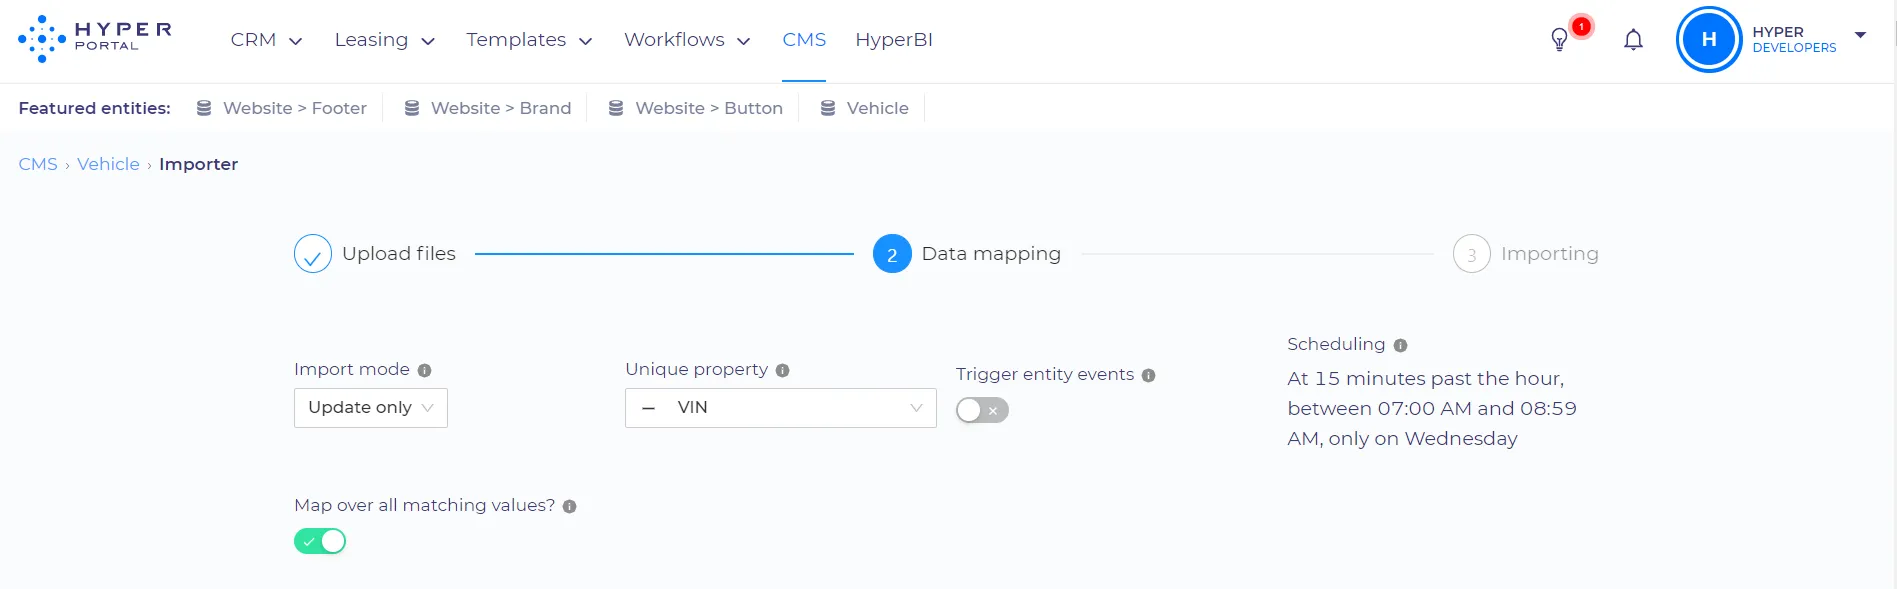Click the Upload files step label
The height and width of the screenshot is (589, 1897).
(x=399, y=254)
